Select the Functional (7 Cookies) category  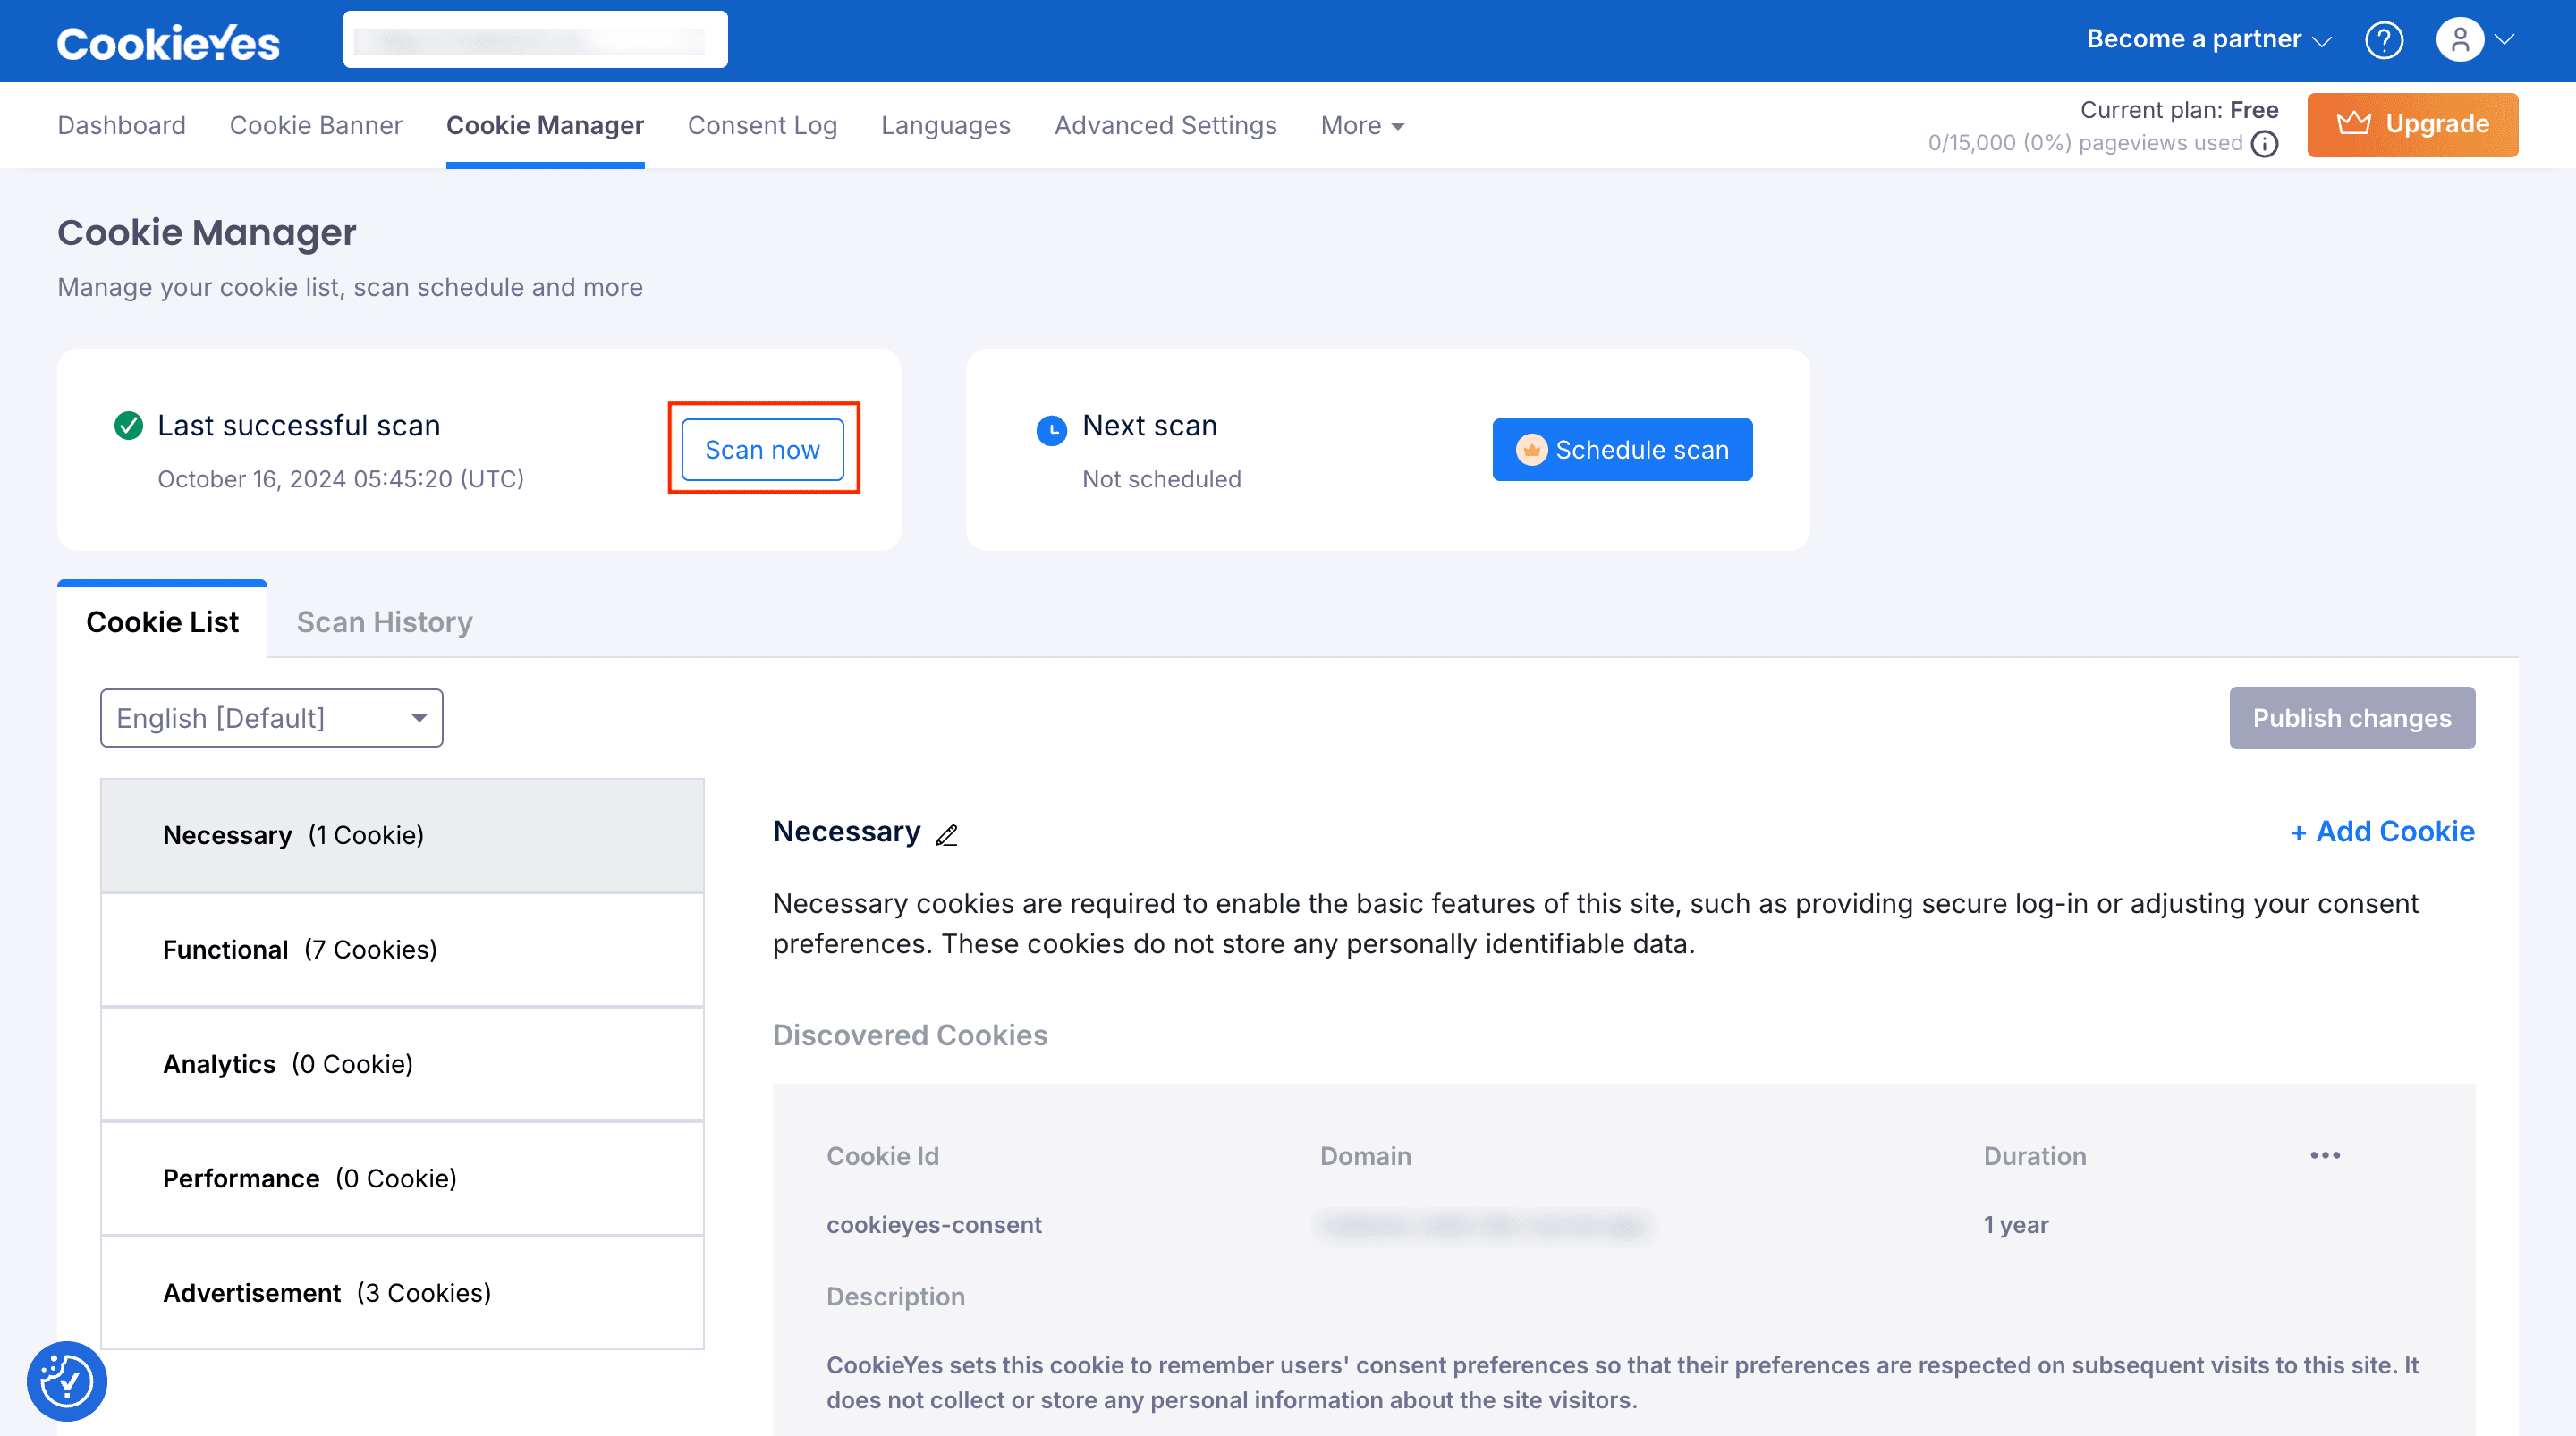[403, 950]
